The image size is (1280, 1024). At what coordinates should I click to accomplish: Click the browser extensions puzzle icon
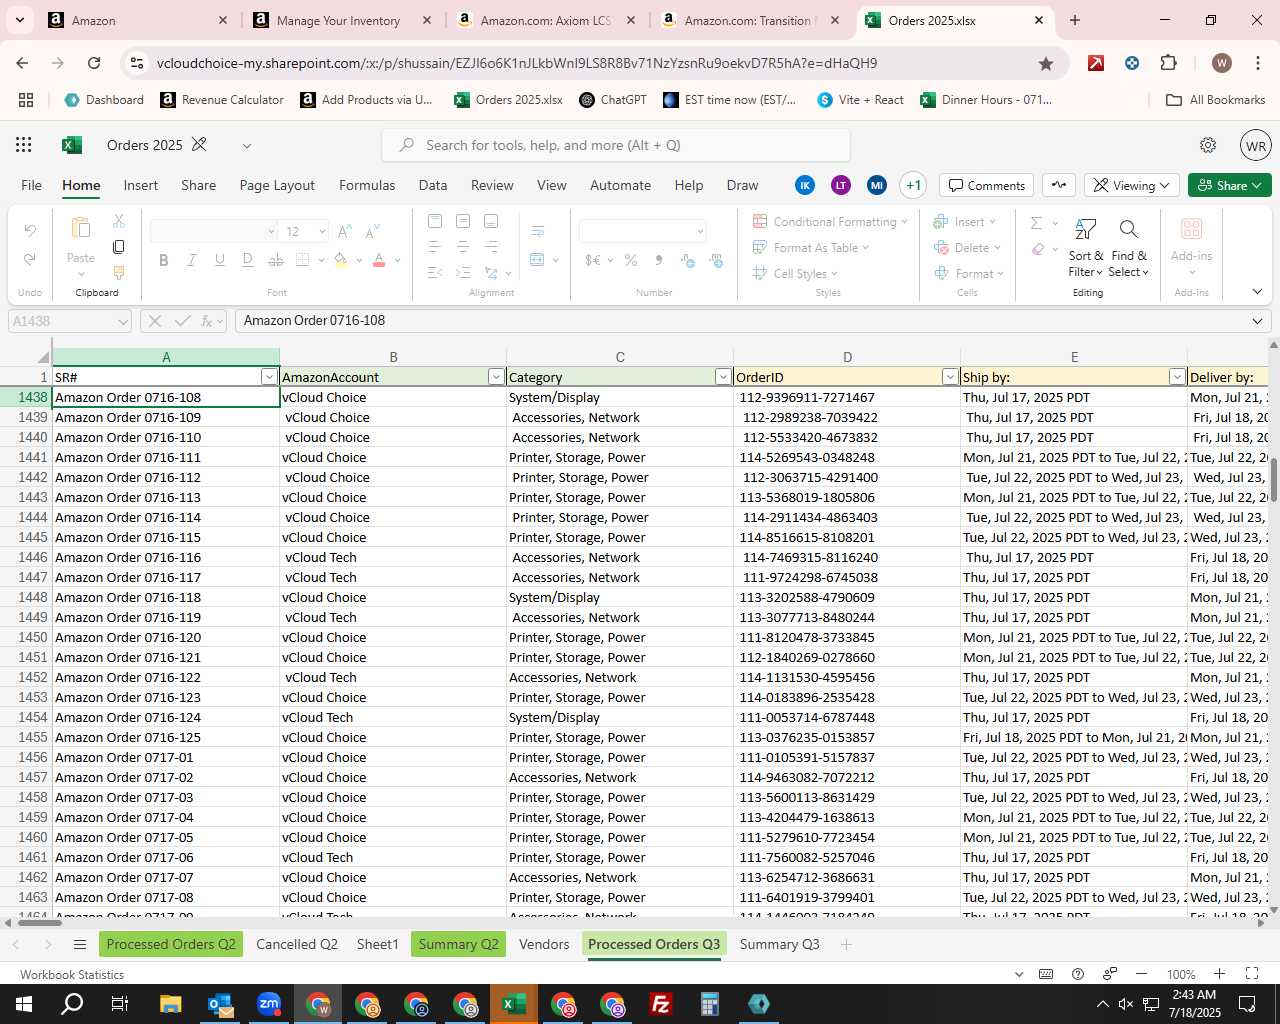[x=1168, y=63]
